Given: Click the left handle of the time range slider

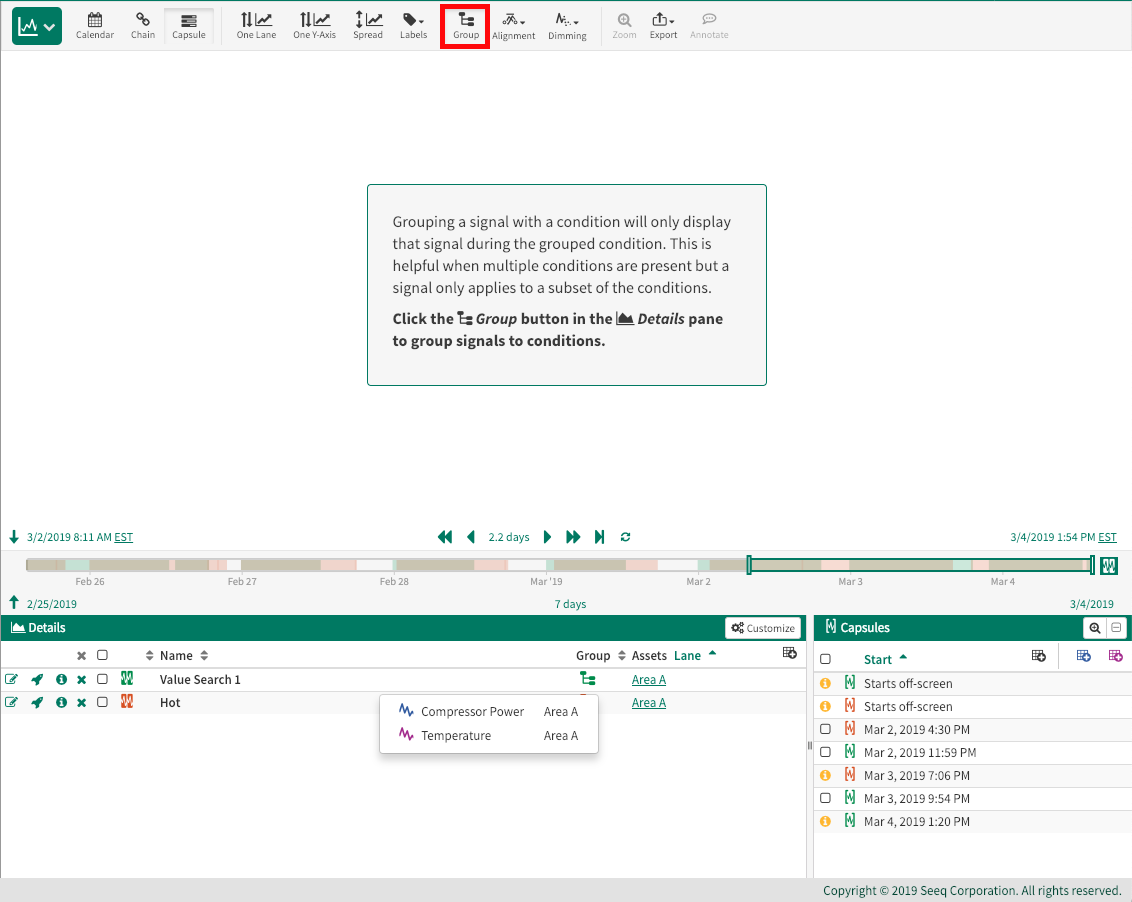Looking at the screenshot, I should [x=749, y=565].
